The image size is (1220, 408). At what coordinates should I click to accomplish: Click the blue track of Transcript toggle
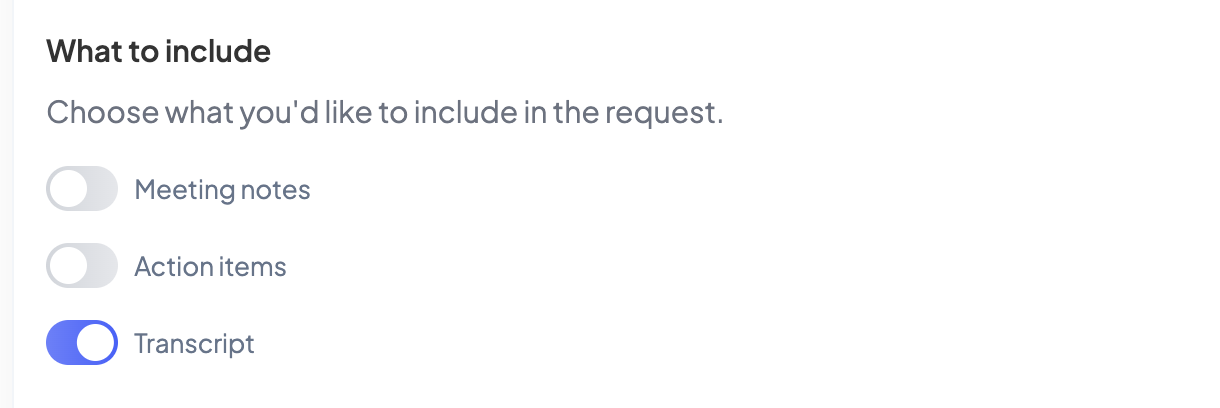click(61, 344)
